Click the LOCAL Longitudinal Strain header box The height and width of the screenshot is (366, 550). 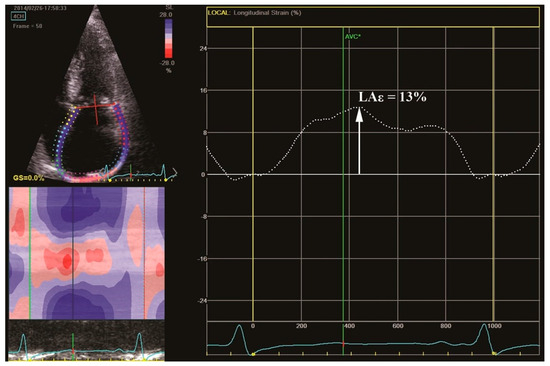(x=373, y=17)
